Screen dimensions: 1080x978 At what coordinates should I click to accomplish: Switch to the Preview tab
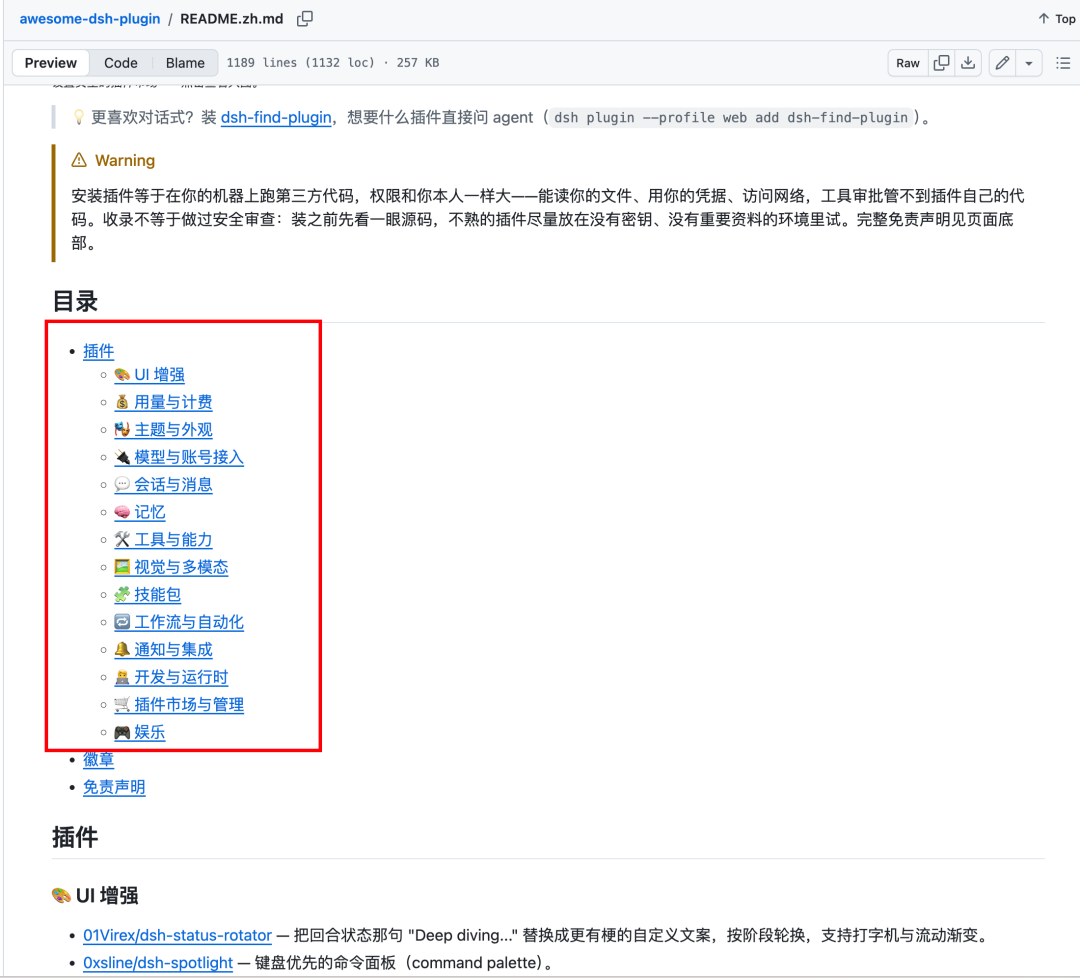tap(50, 63)
